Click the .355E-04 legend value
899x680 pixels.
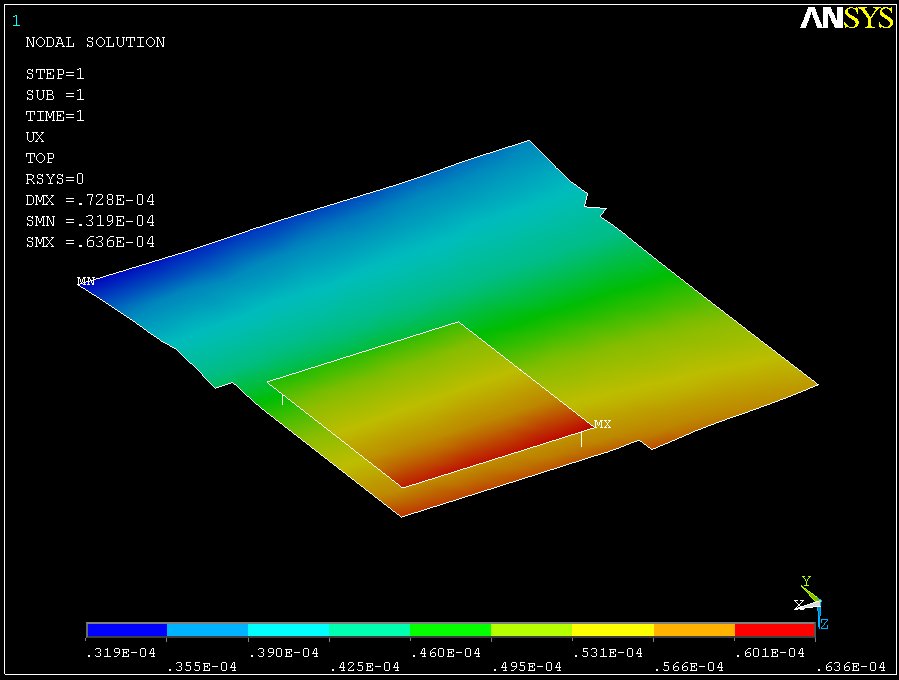tap(202, 667)
